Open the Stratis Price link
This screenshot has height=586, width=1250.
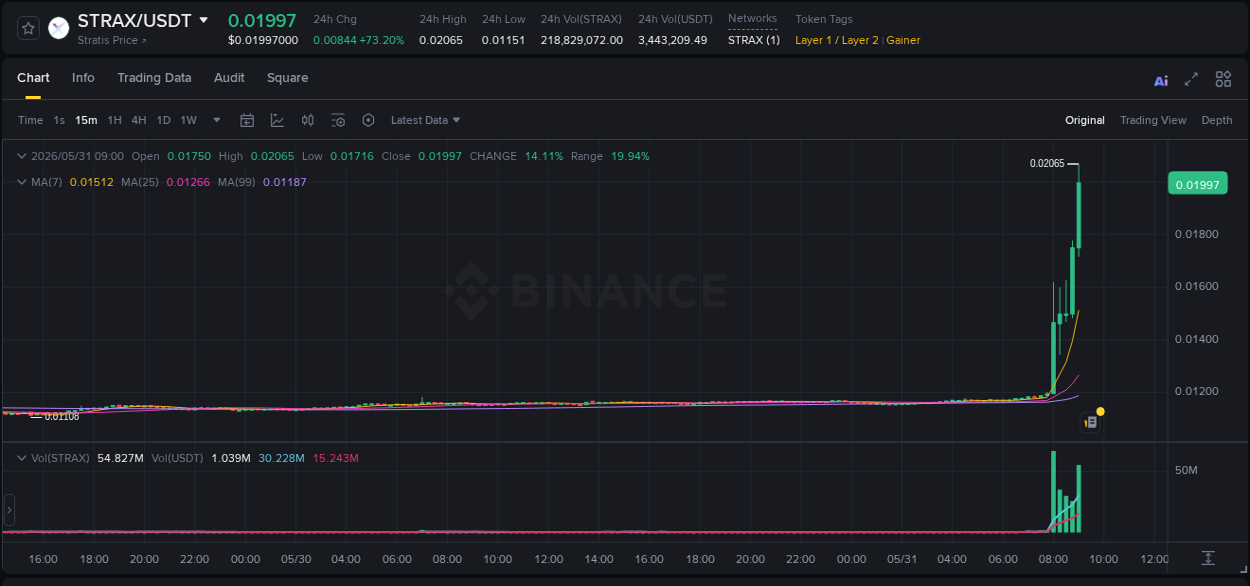coord(112,41)
